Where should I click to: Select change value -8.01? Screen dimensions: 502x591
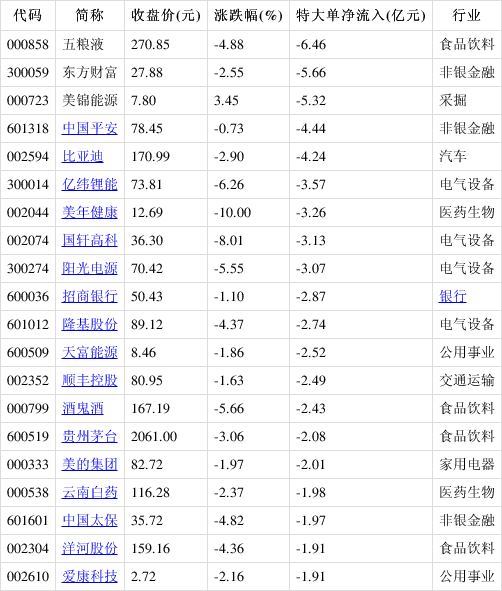click(x=229, y=240)
